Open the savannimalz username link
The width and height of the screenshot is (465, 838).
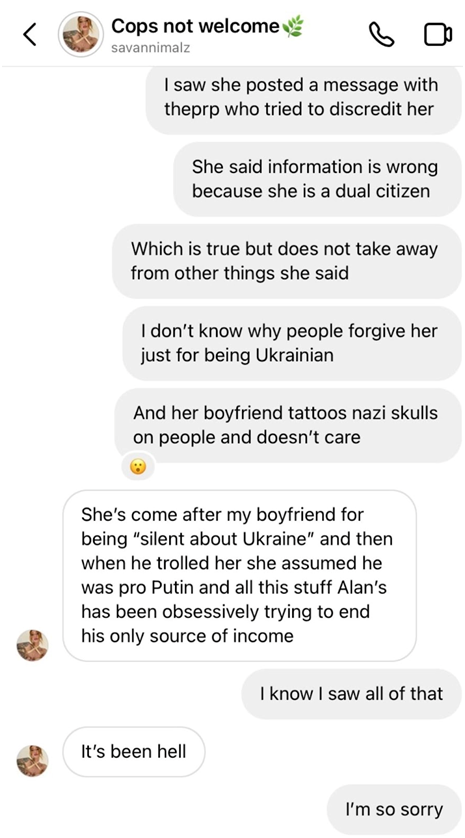(151, 48)
